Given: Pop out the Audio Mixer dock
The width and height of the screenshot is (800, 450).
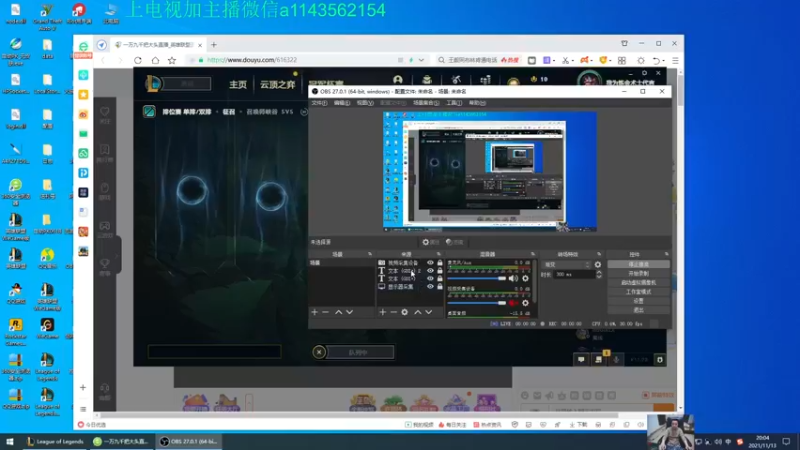Looking at the screenshot, I should click(x=533, y=254).
